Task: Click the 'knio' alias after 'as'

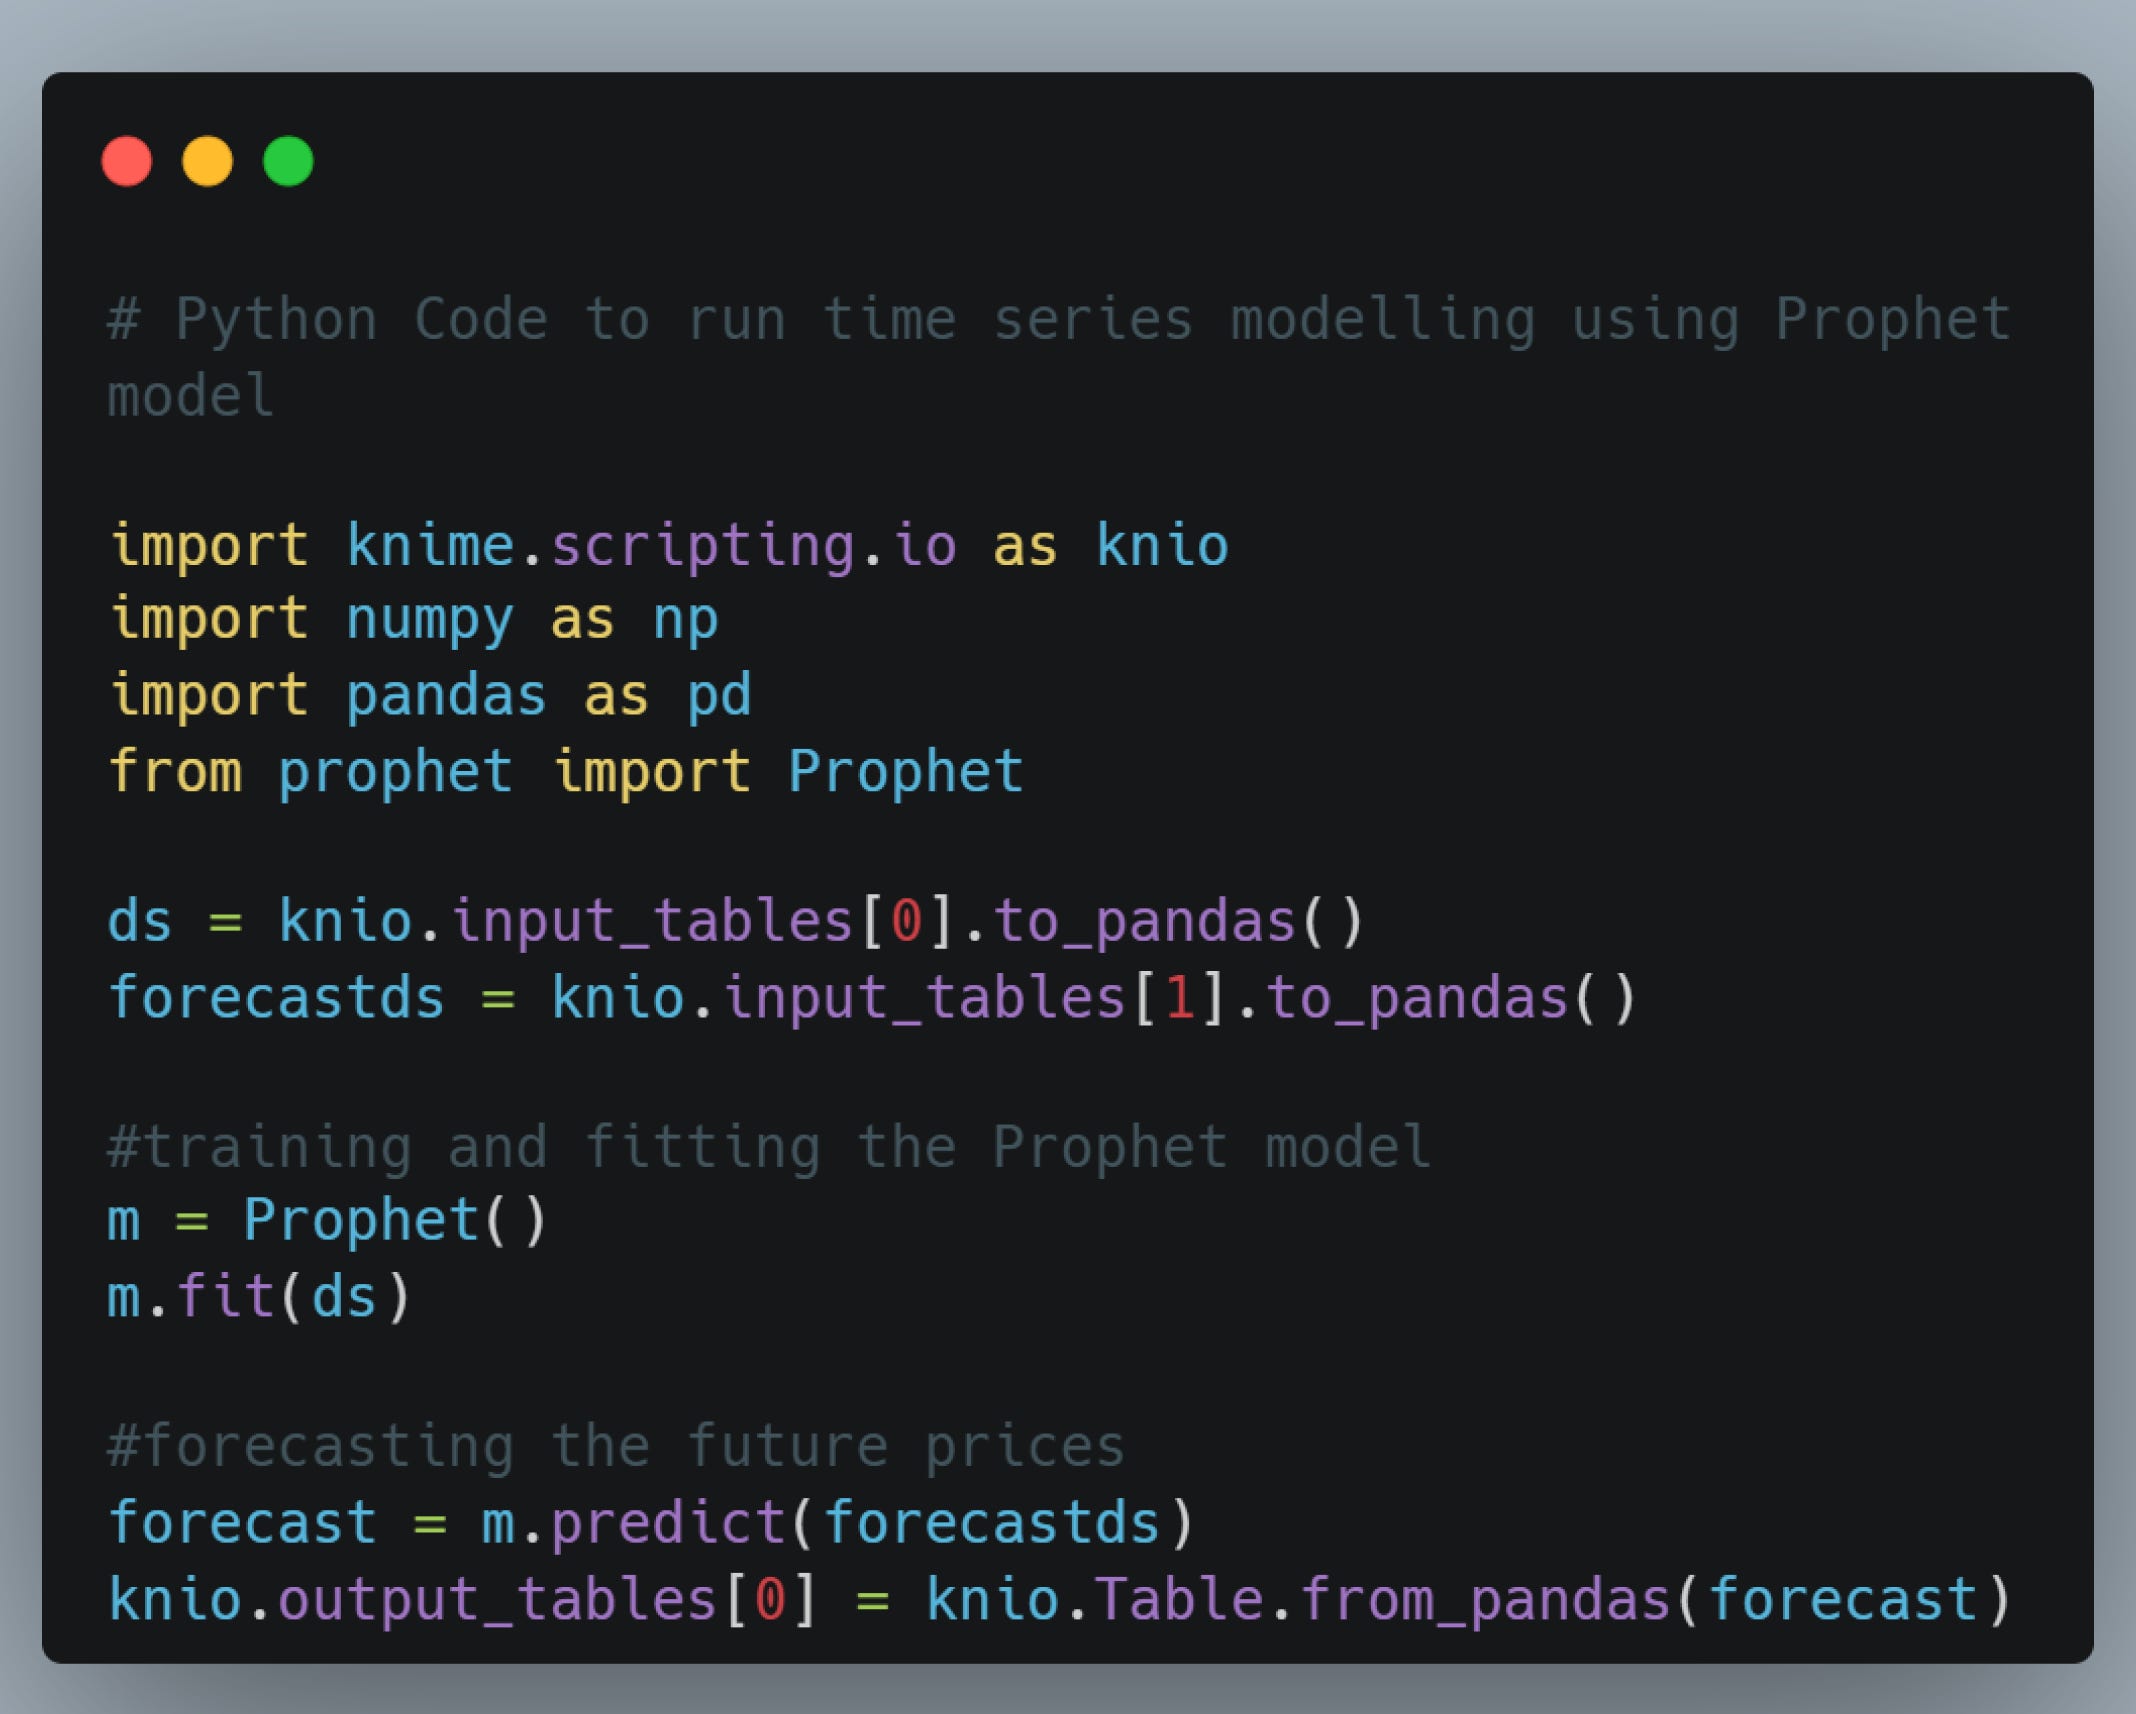Action: (x=1161, y=546)
